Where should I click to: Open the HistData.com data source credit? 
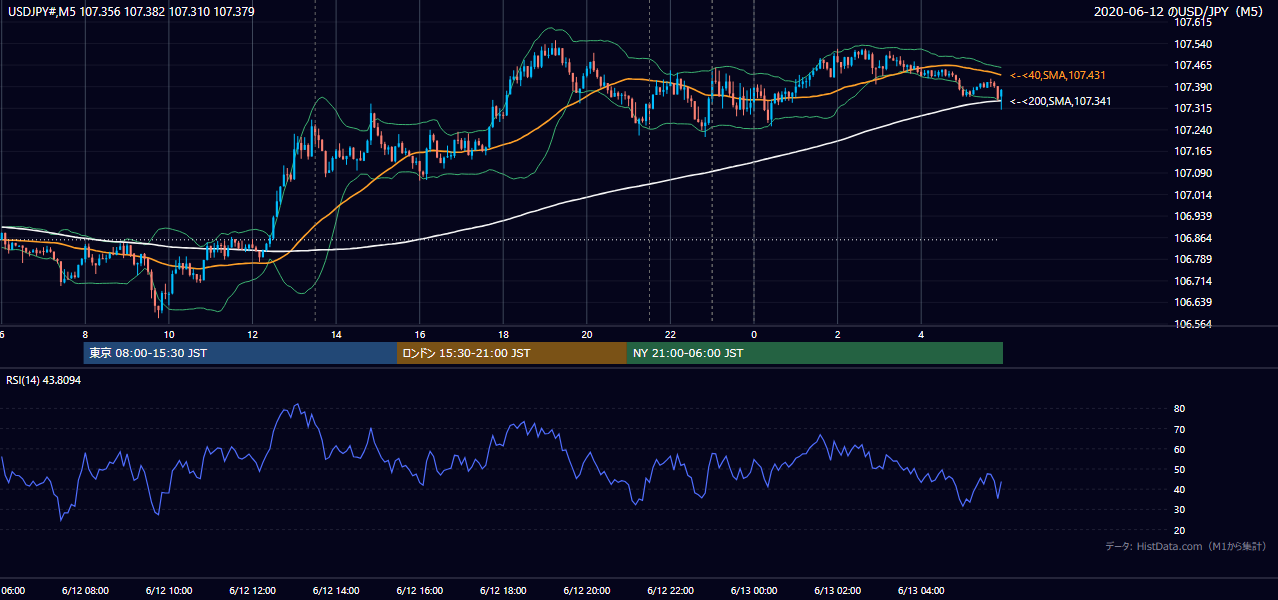pyautogui.click(x=1186, y=546)
